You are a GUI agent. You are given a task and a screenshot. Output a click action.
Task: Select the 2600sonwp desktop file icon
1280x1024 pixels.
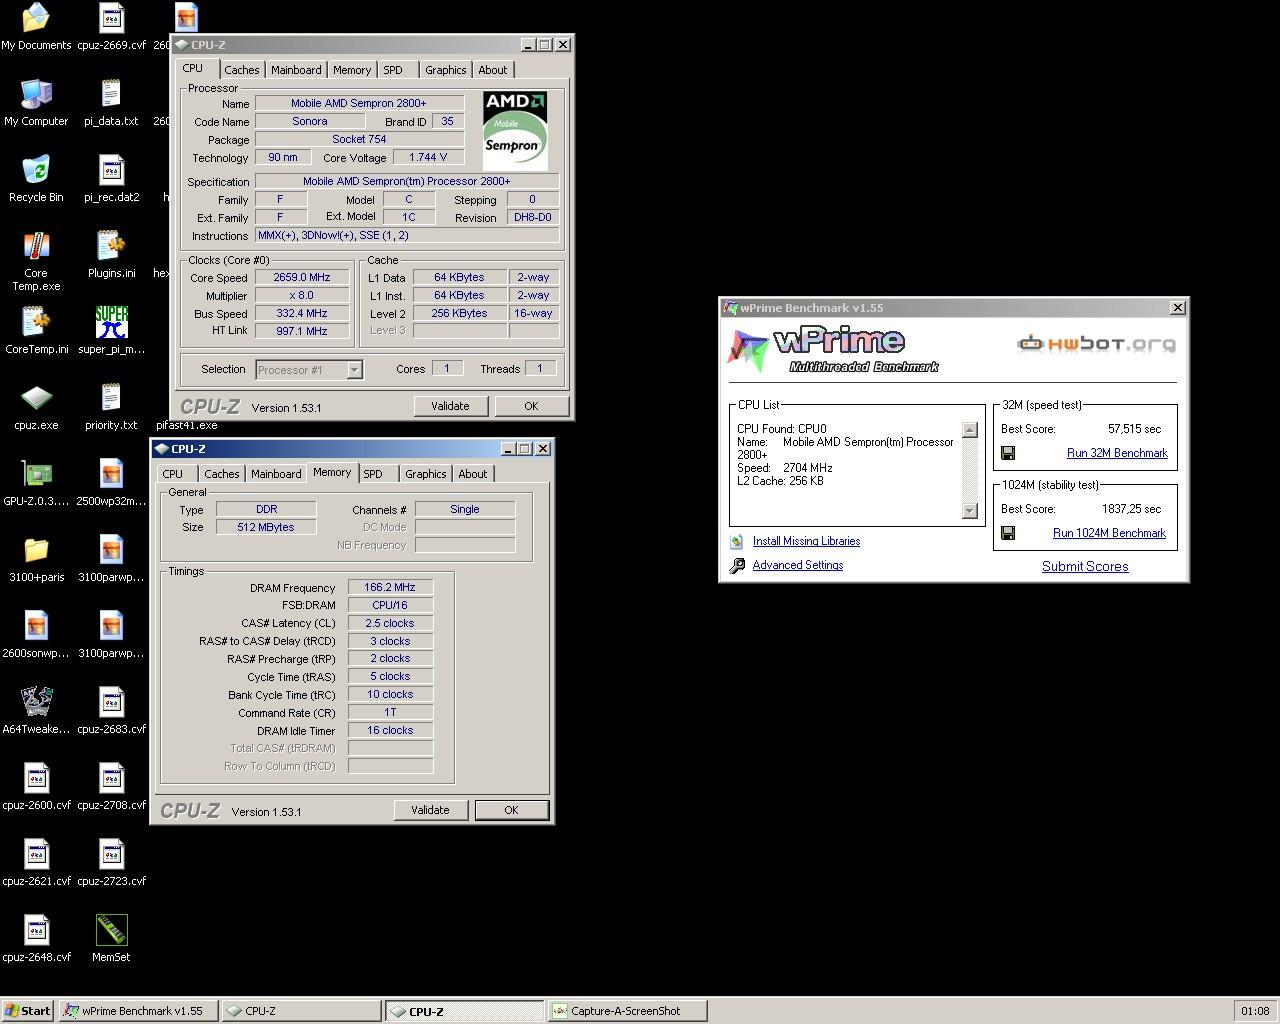[36, 626]
